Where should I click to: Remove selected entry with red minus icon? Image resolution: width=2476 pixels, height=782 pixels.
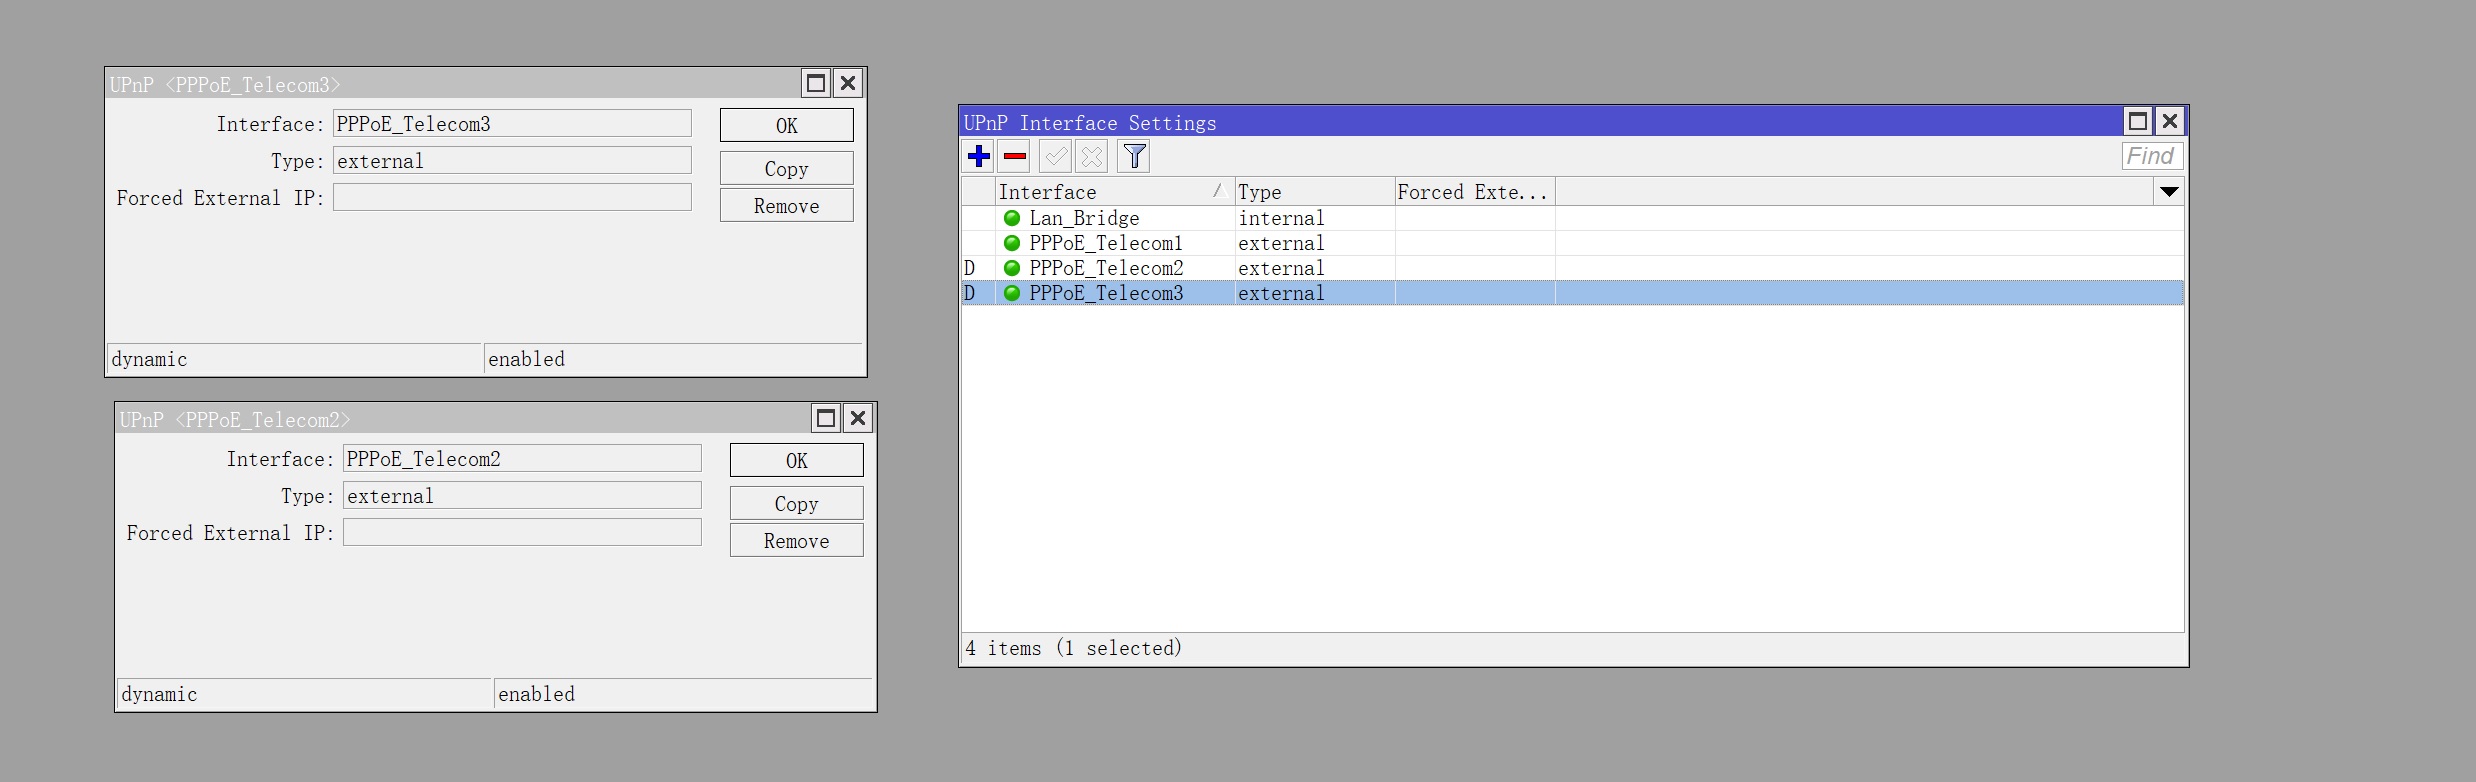click(1015, 156)
